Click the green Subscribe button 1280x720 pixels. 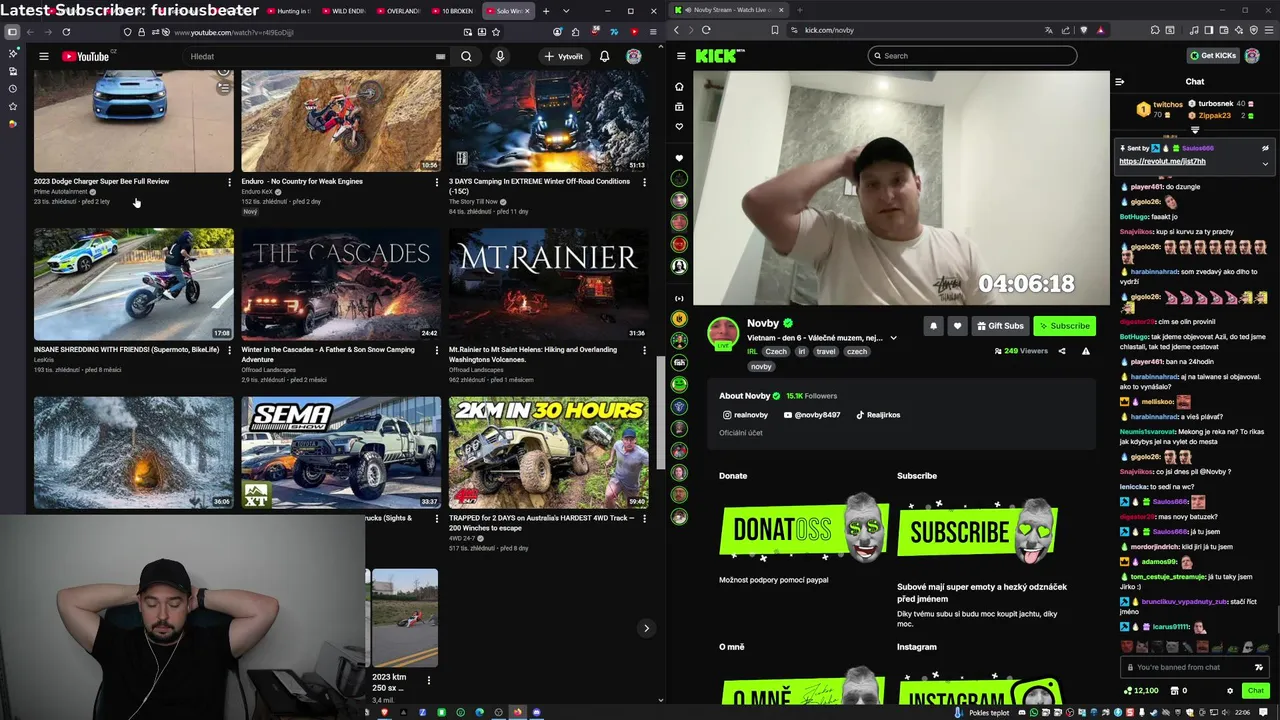tap(1064, 326)
